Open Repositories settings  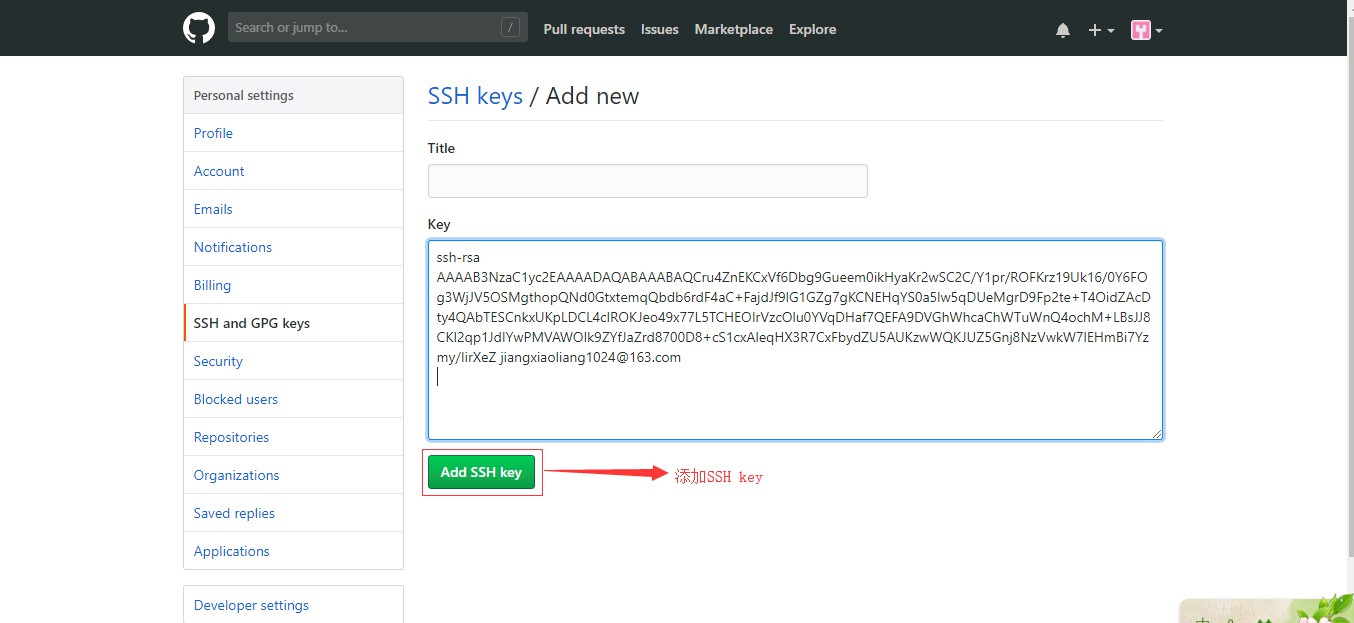293,437
